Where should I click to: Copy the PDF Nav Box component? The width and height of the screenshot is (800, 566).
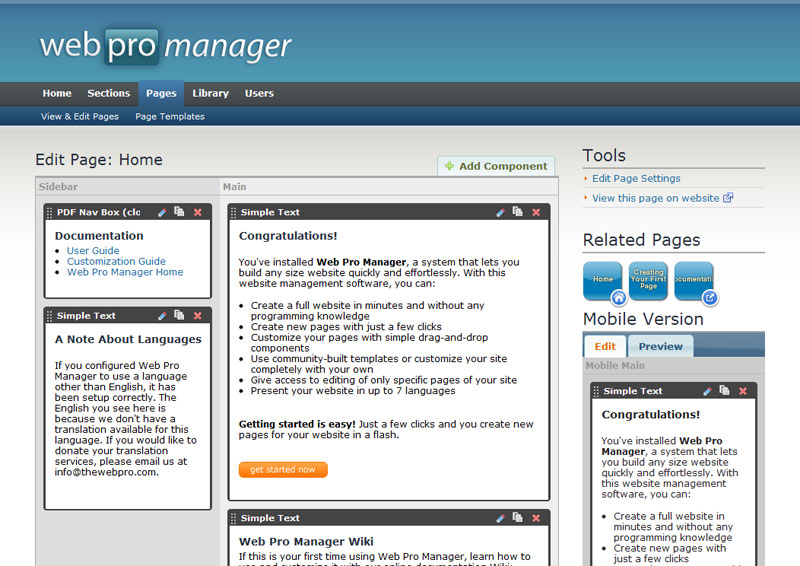click(x=179, y=211)
